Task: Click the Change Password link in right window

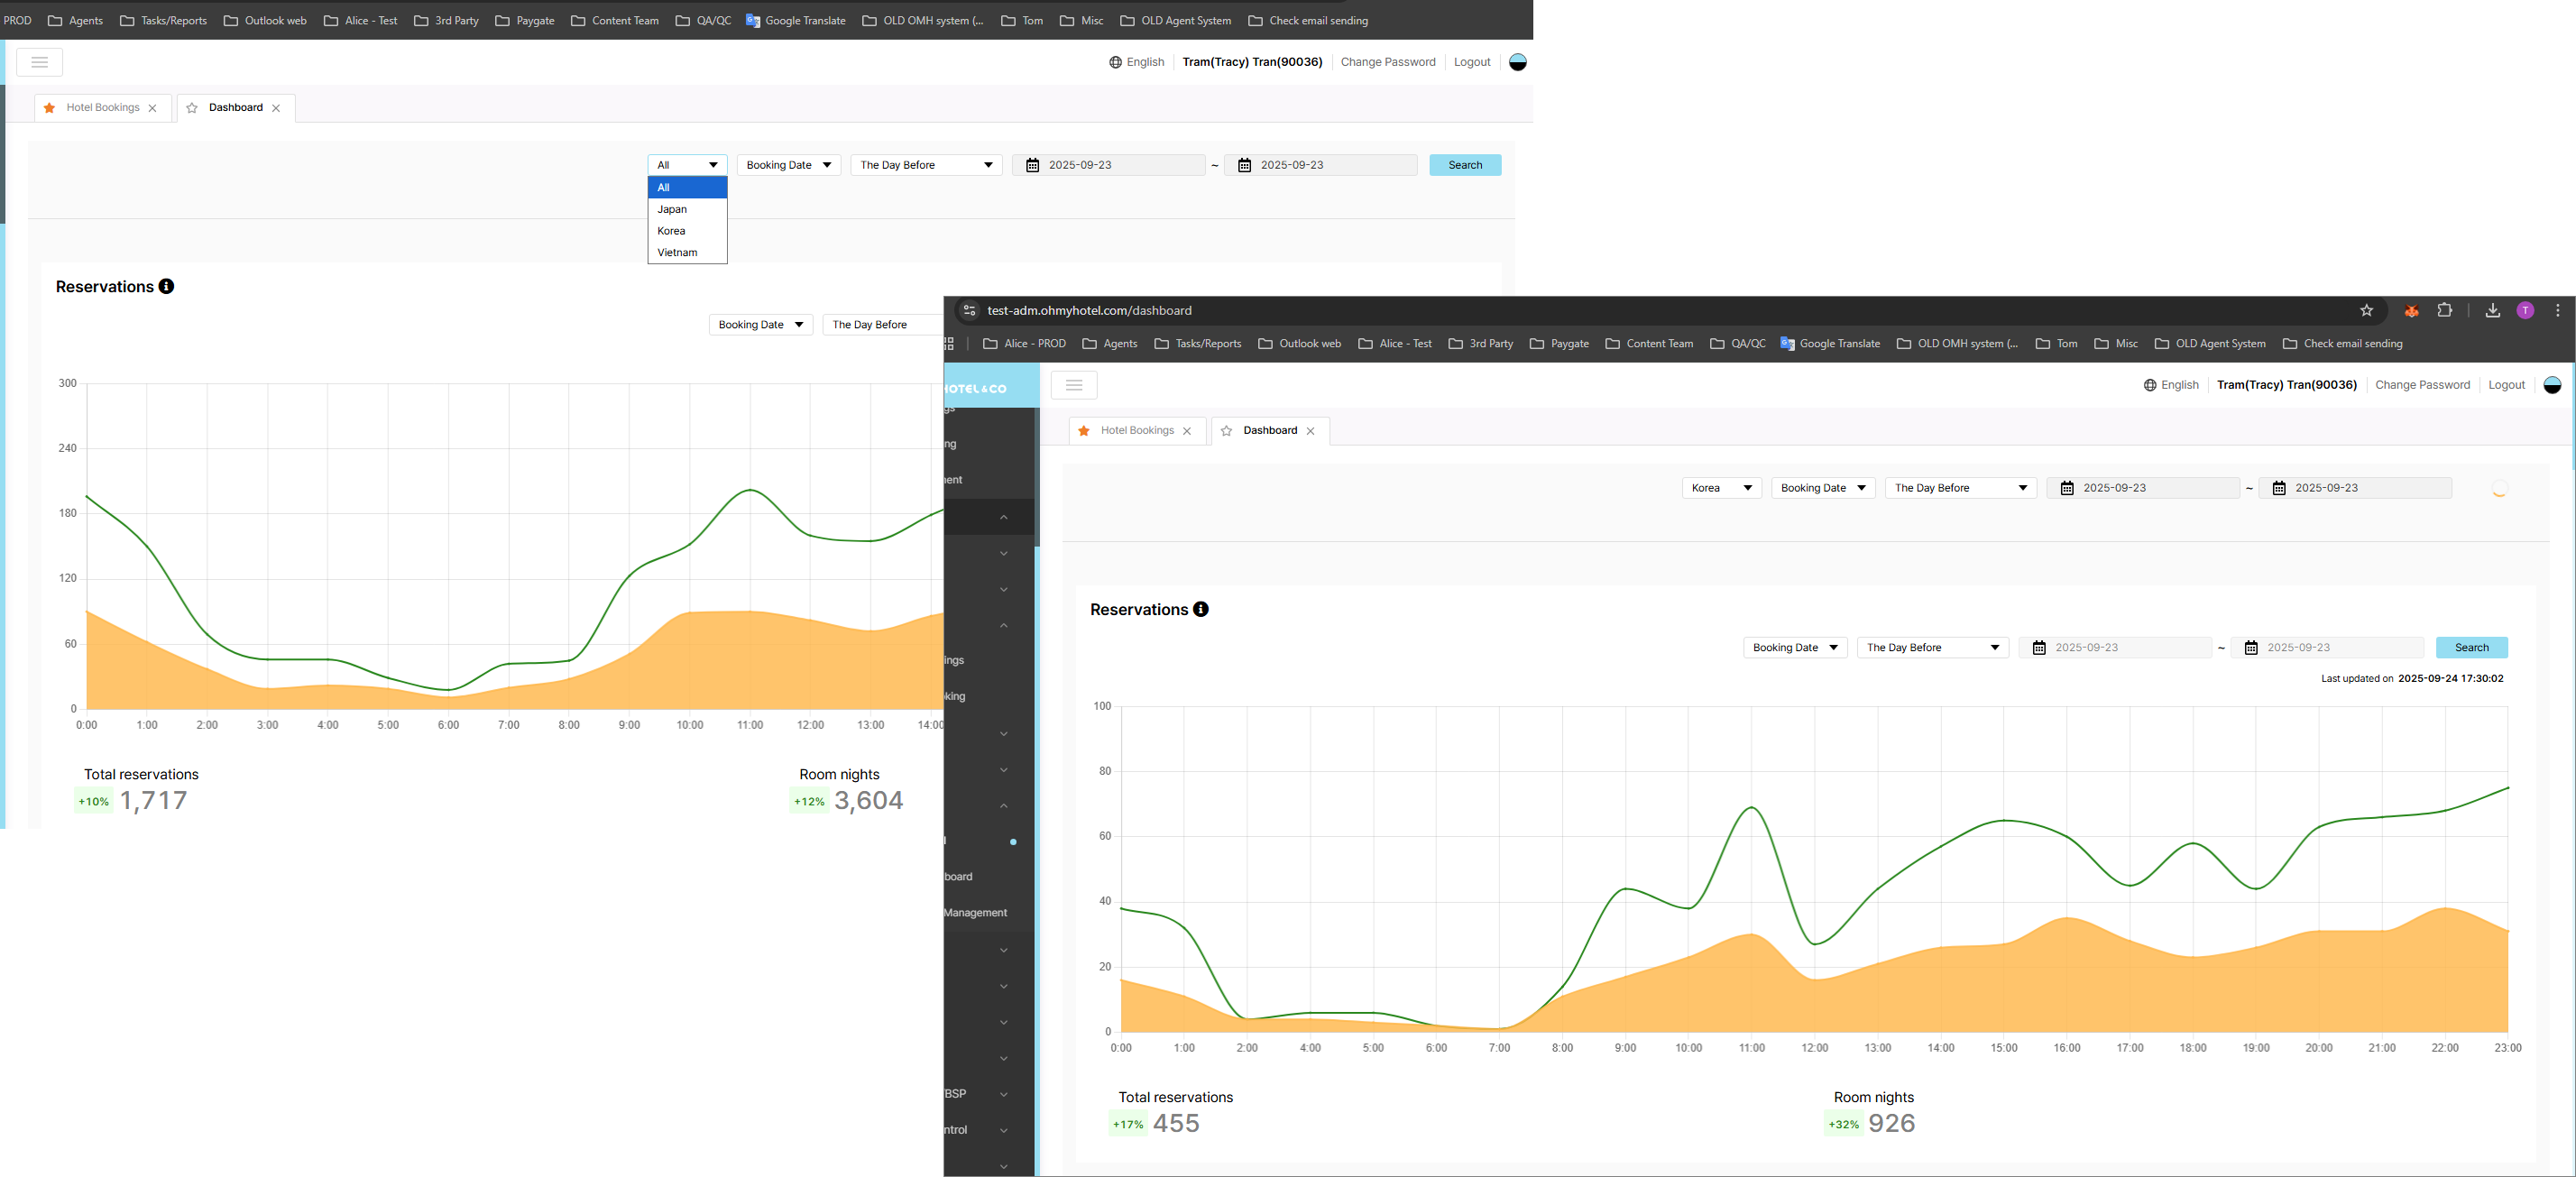Action: (2422, 385)
